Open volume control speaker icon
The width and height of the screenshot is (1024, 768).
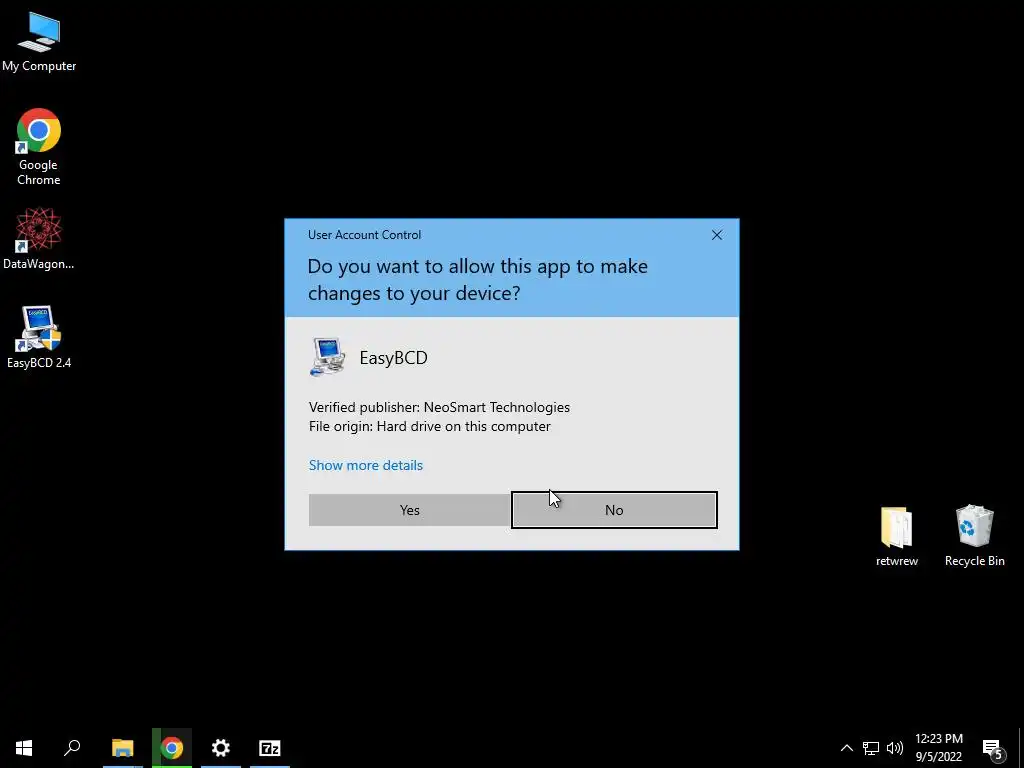tap(895, 748)
